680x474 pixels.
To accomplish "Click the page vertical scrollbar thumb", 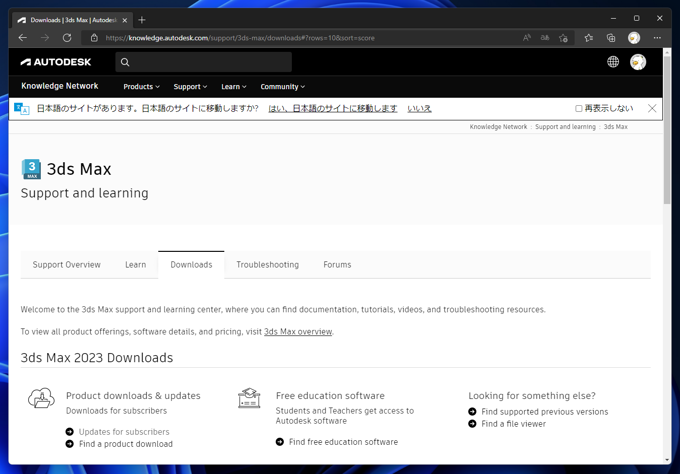I will click(667, 128).
